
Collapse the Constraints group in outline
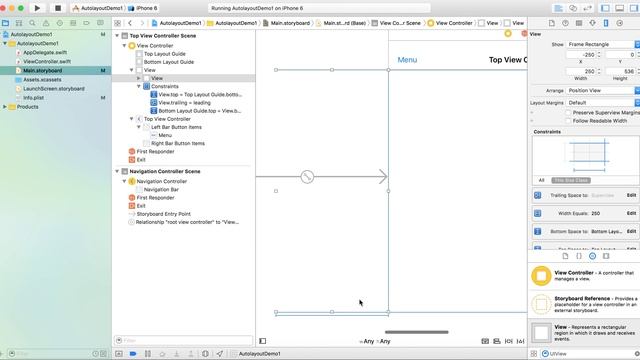[x=139, y=86]
